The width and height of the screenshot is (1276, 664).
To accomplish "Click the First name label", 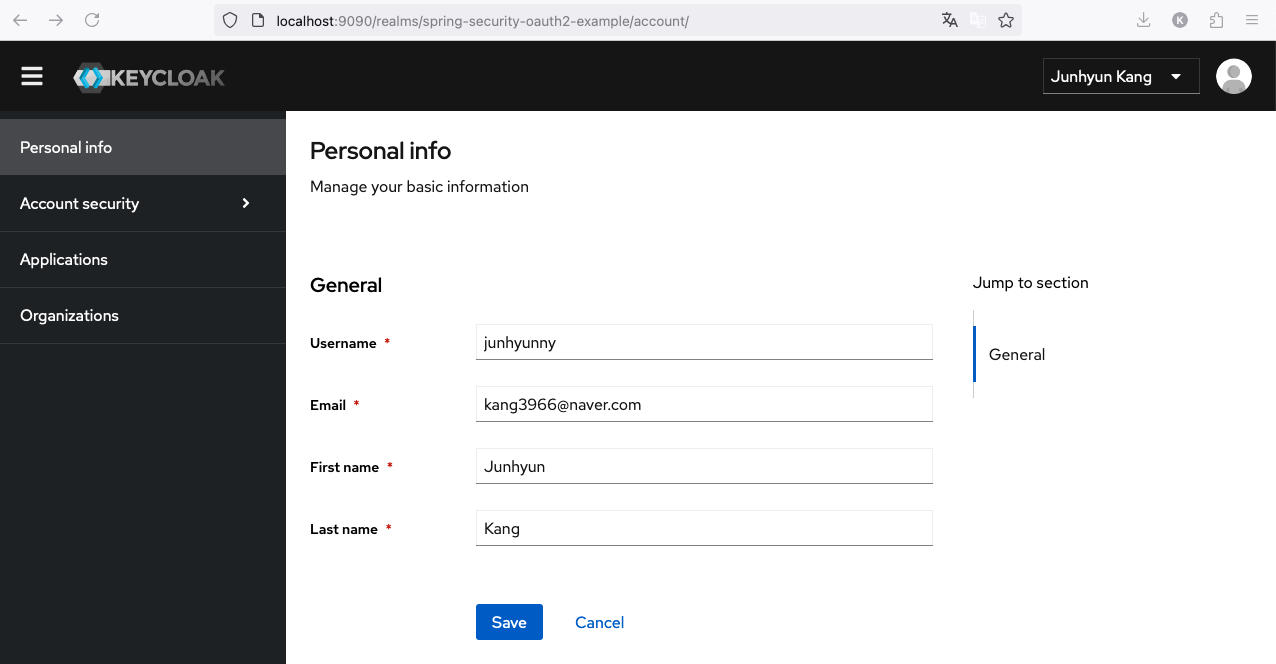I will point(345,467).
